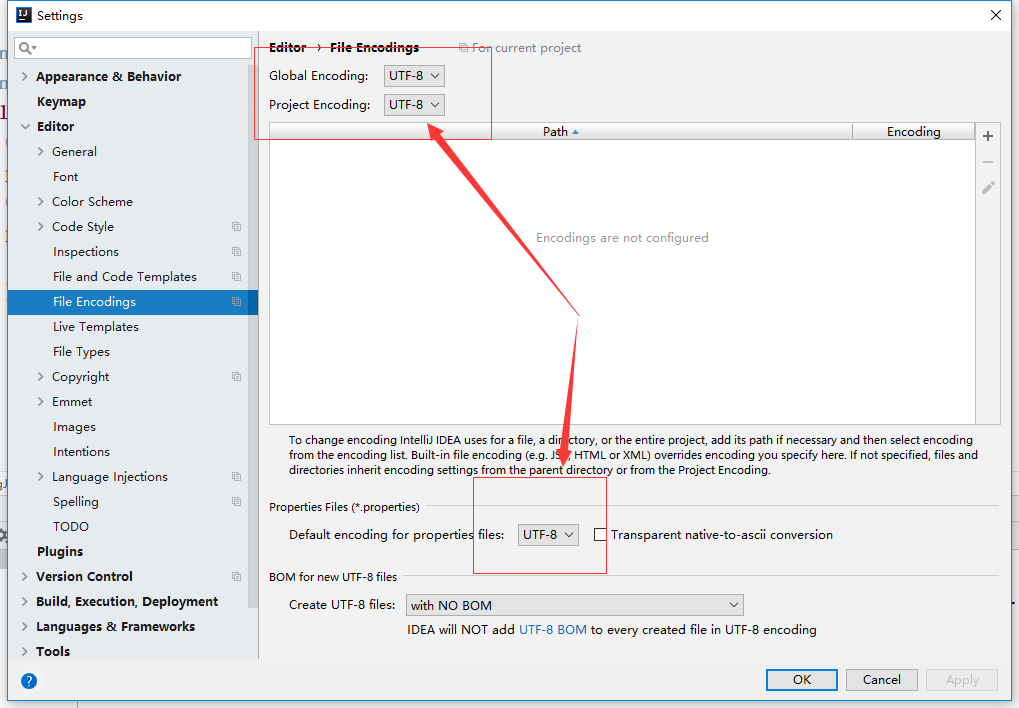Click project icon next to Version Control
The width and height of the screenshot is (1019, 708).
click(237, 576)
